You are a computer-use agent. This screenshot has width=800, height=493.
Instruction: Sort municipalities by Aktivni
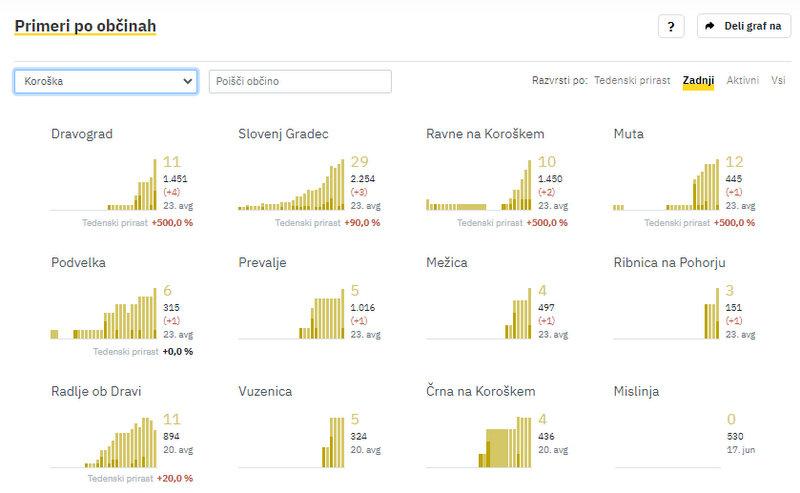pyautogui.click(x=743, y=80)
